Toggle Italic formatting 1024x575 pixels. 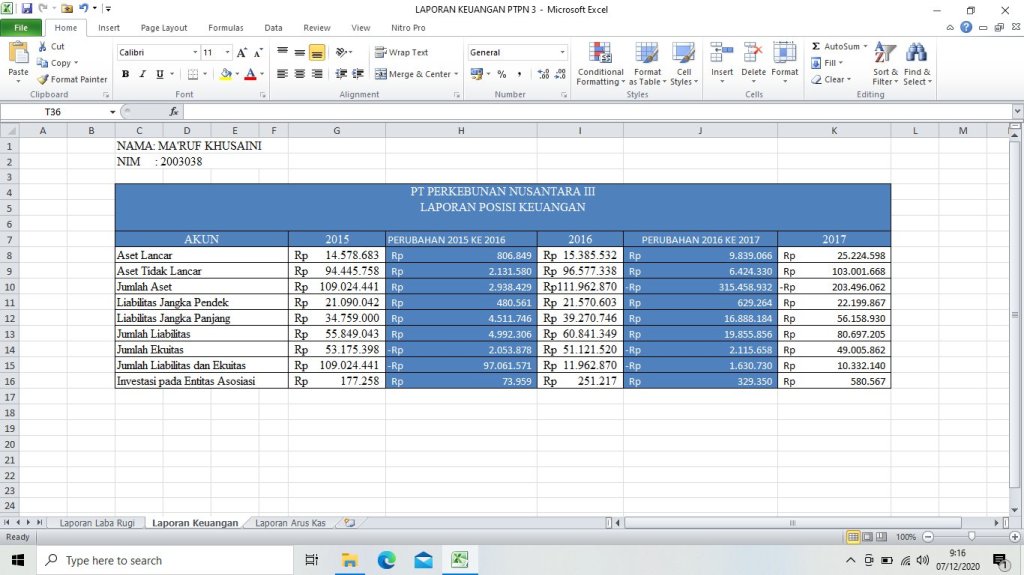click(143, 74)
